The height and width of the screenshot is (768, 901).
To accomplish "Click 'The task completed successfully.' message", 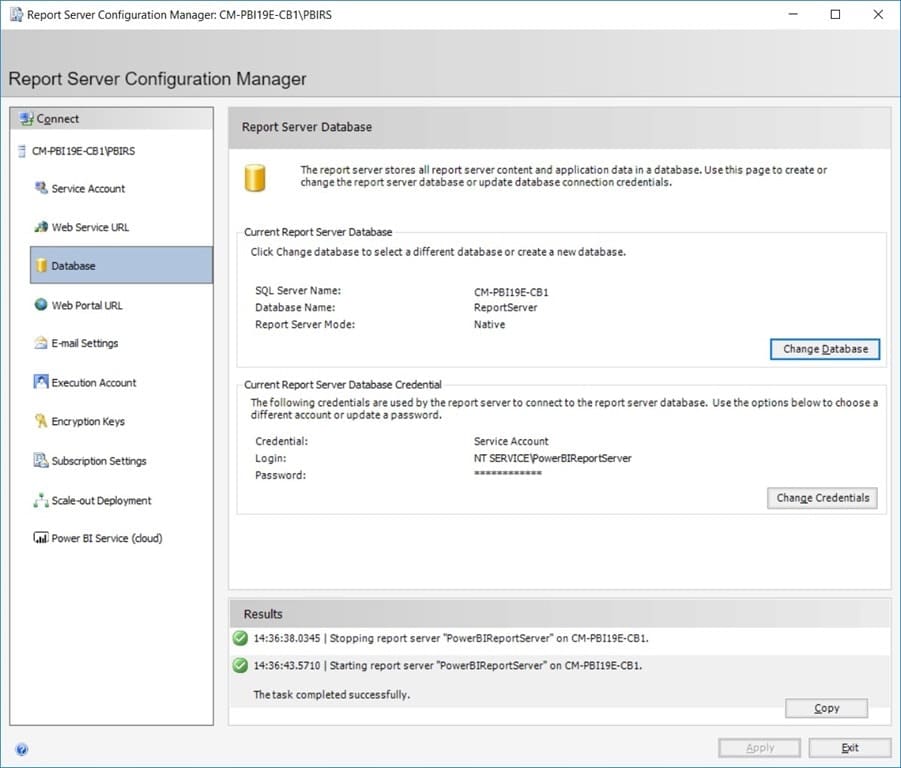I will tap(332, 694).
